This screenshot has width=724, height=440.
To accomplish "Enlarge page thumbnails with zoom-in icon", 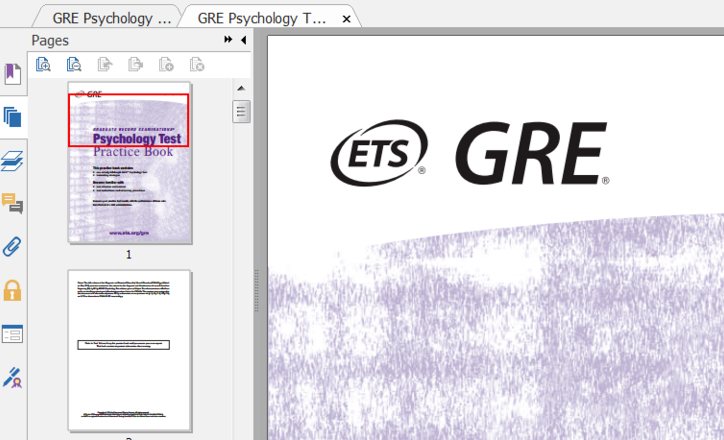I will [x=43, y=65].
